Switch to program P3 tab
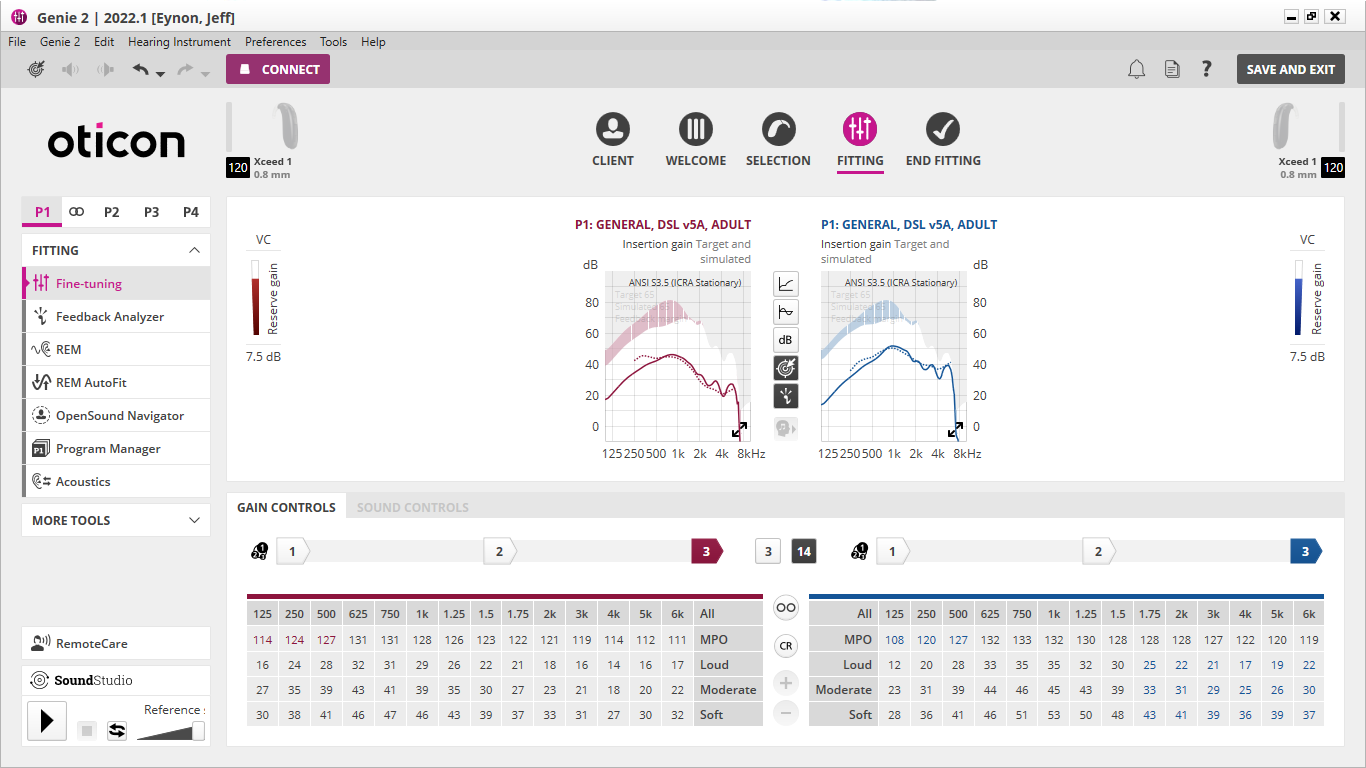The height and width of the screenshot is (768, 1366). coord(151,212)
